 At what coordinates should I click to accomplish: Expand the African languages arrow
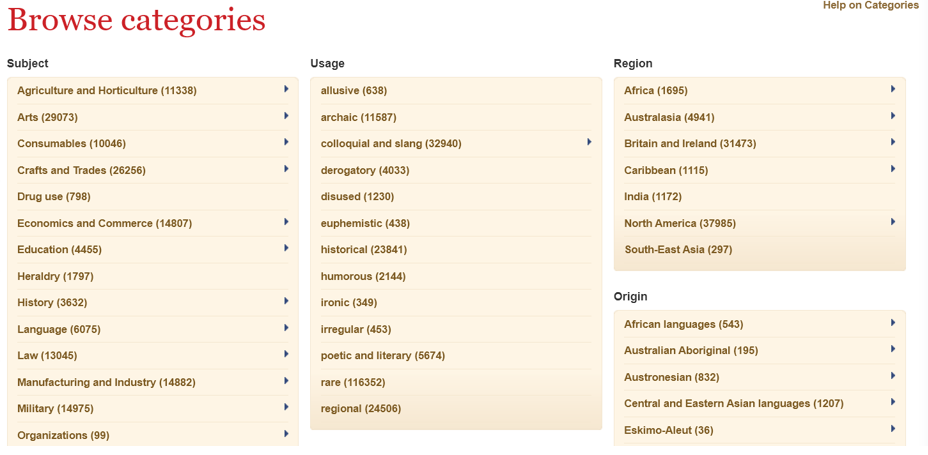892,322
